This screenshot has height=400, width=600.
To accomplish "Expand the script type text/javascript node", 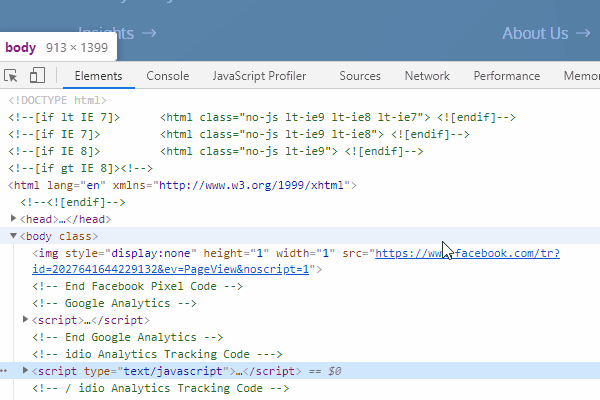I will click(x=25, y=370).
